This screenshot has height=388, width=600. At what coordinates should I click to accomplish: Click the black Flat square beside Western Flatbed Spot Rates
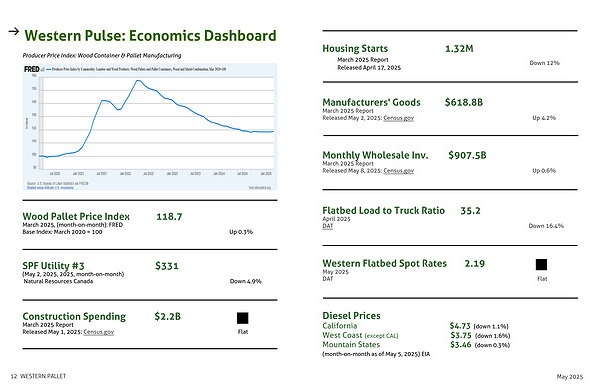click(541, 264)
